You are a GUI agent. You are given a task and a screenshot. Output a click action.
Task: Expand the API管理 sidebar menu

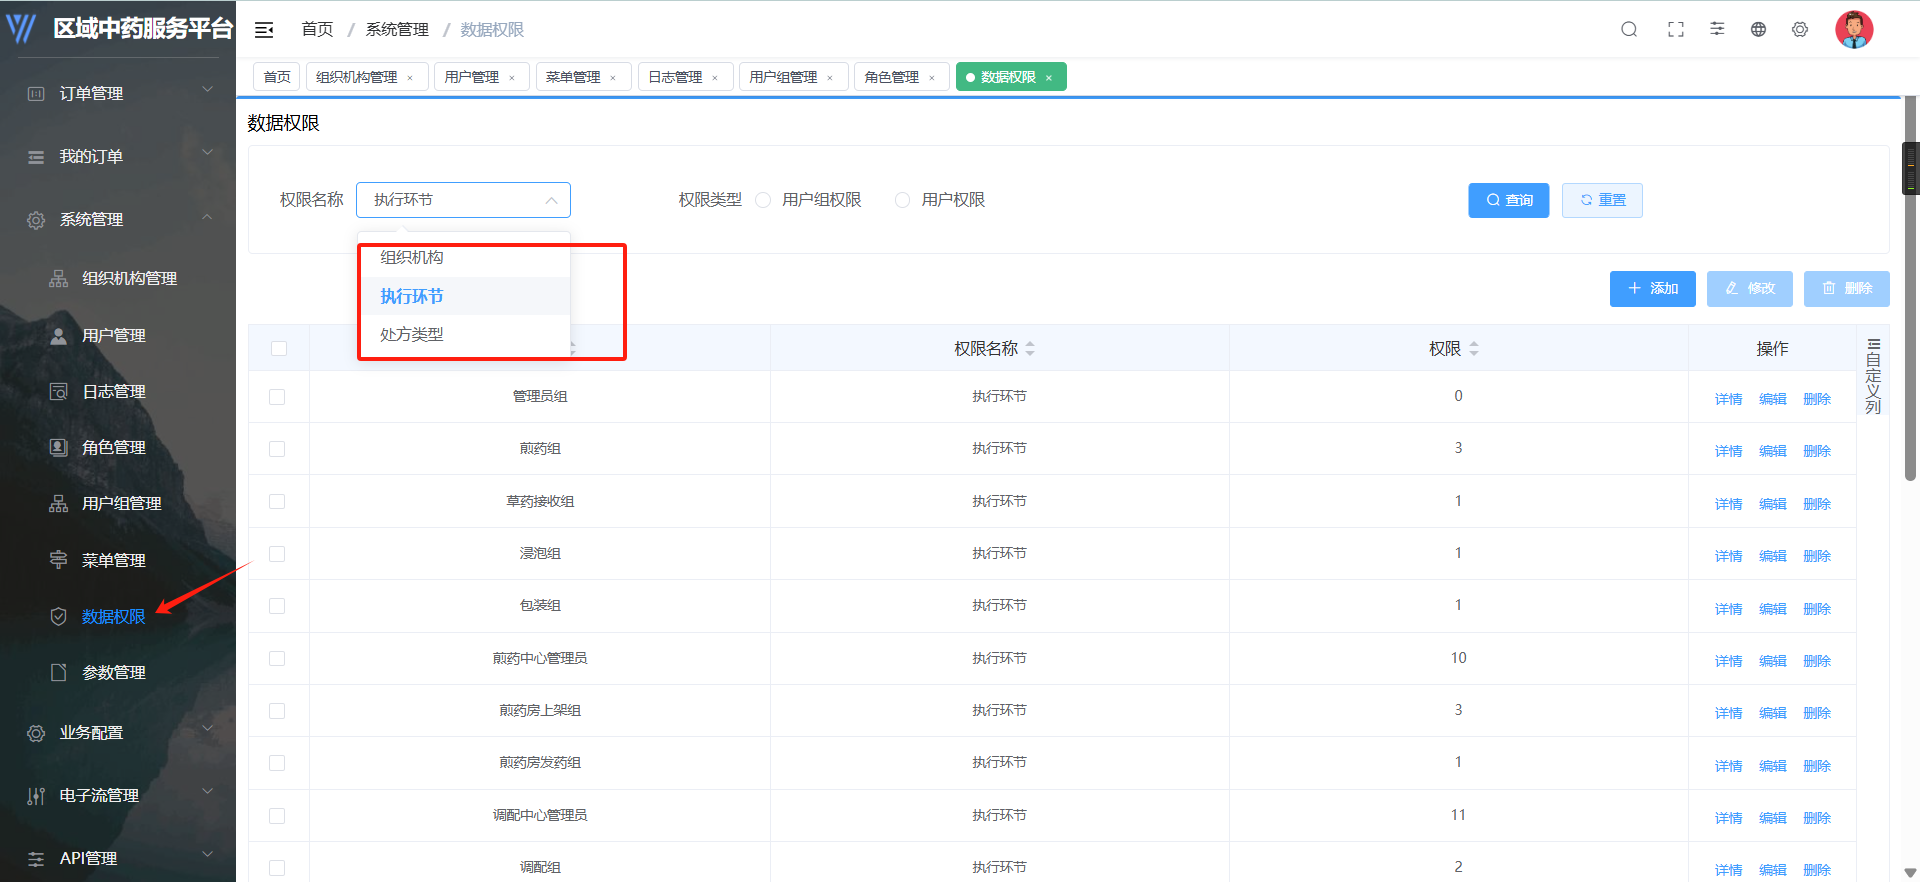(x=208, y=855)
